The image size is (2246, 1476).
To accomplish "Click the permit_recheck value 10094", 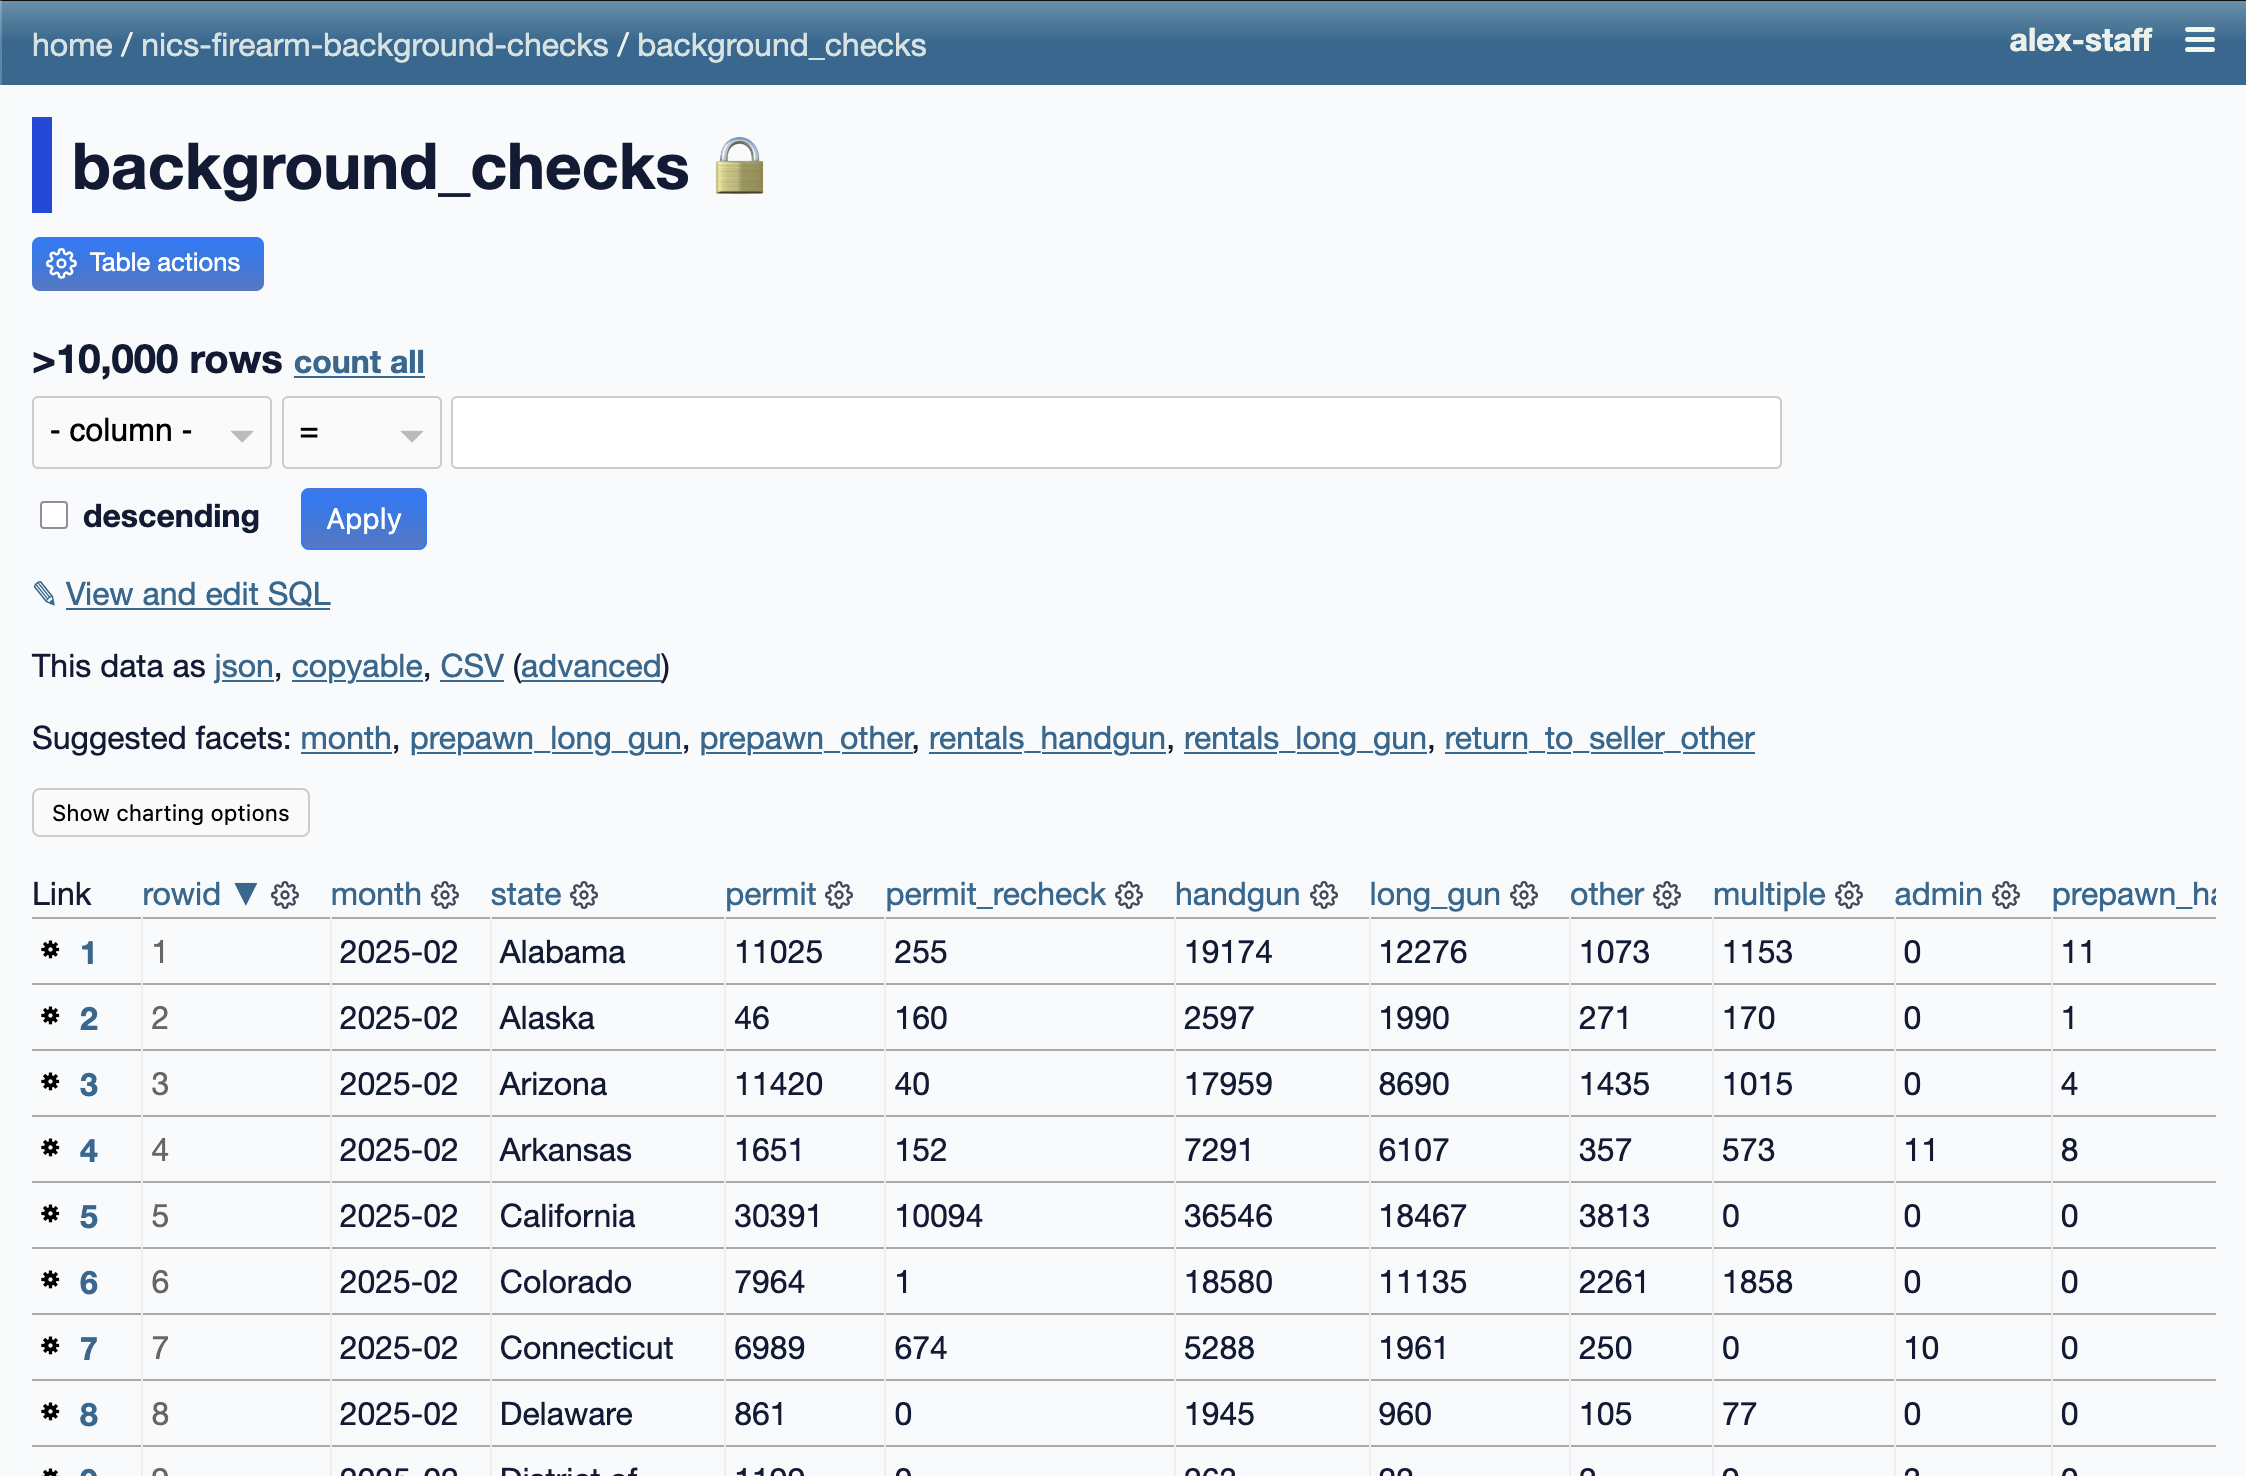I will pos(939,1216).
